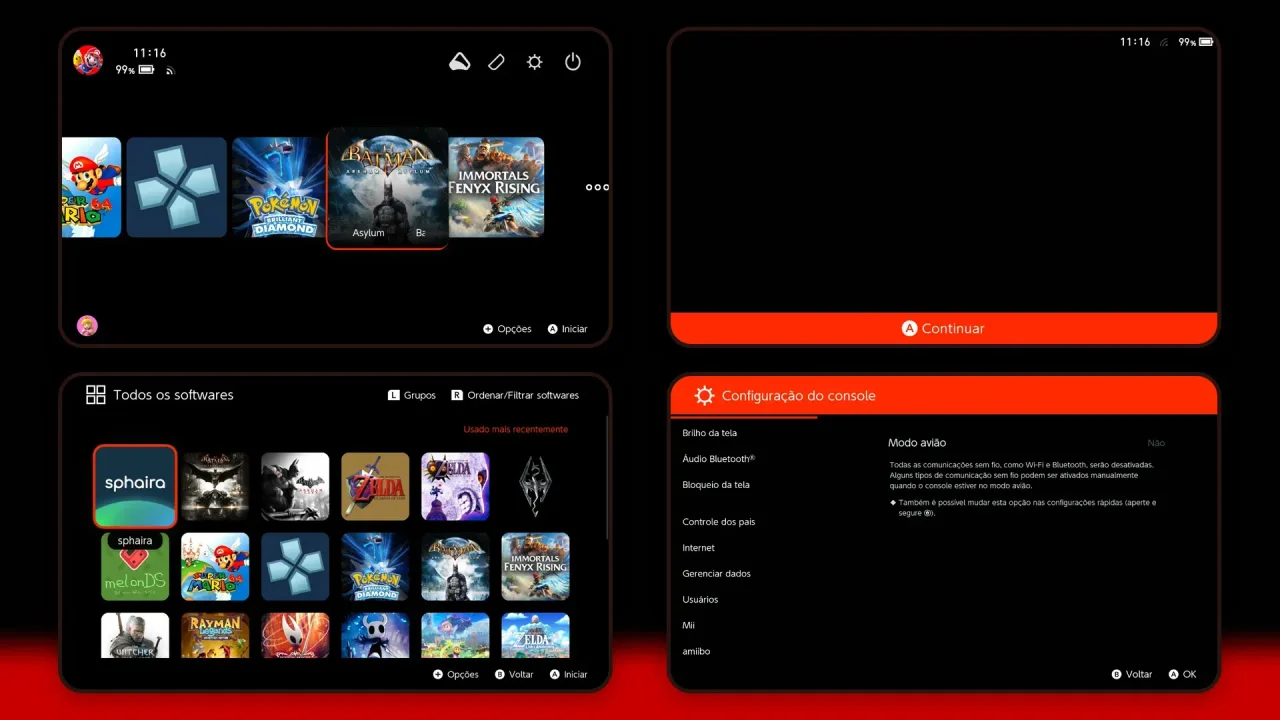Select Zelda Ocarina of Time in the grid
Viewport: 1280px width, 720px height.
coord(375,487)
